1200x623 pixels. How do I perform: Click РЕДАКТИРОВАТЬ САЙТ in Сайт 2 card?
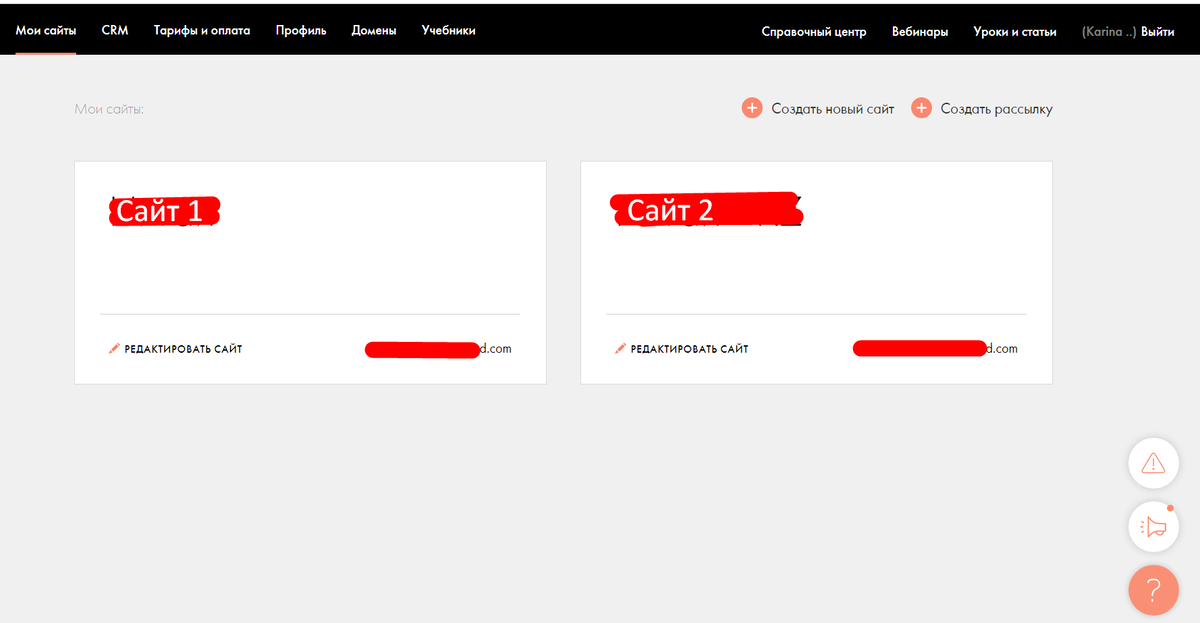tap(689, 349)
